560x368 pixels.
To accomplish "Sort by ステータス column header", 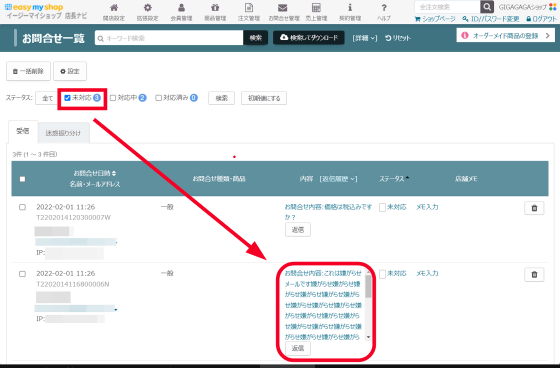I will click(x=394, y=179).
